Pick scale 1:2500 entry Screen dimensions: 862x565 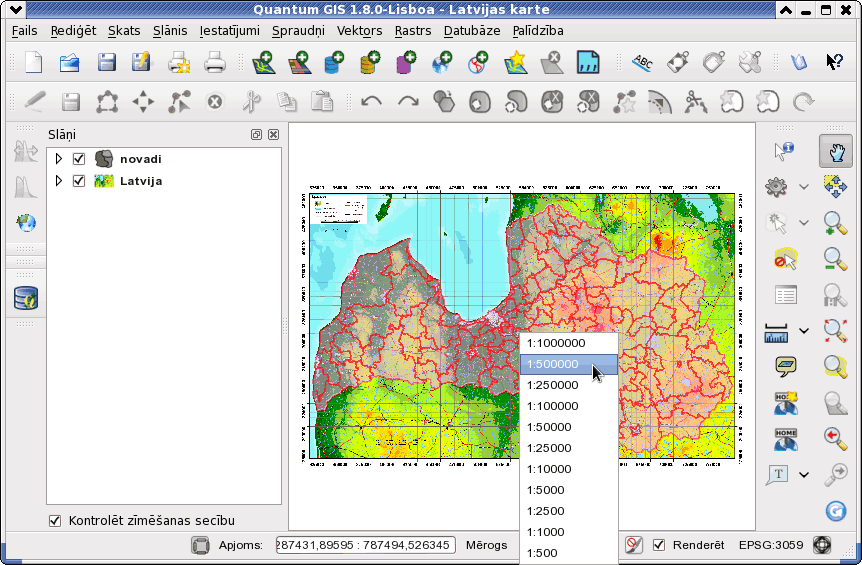pyautogui.click(x=568, y=511)
